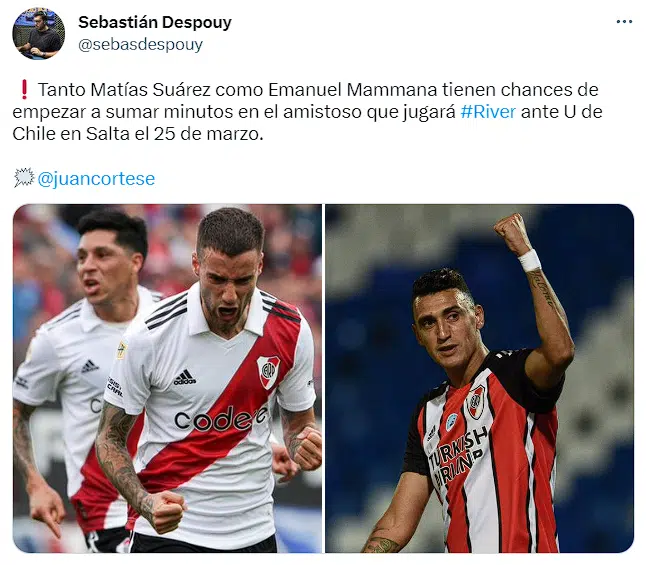Open the @sebasdespouy handle link

pyautogui.click(x=140, y=45)
